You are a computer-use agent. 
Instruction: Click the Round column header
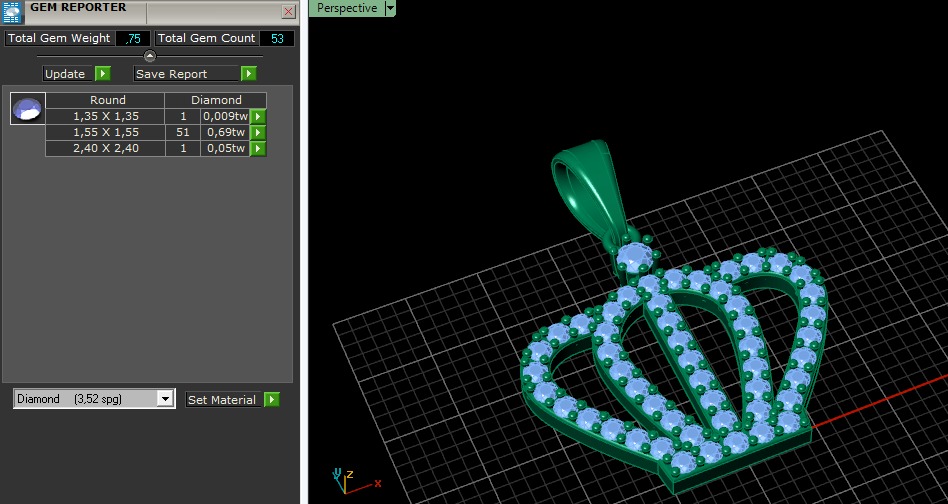[105, 100]
